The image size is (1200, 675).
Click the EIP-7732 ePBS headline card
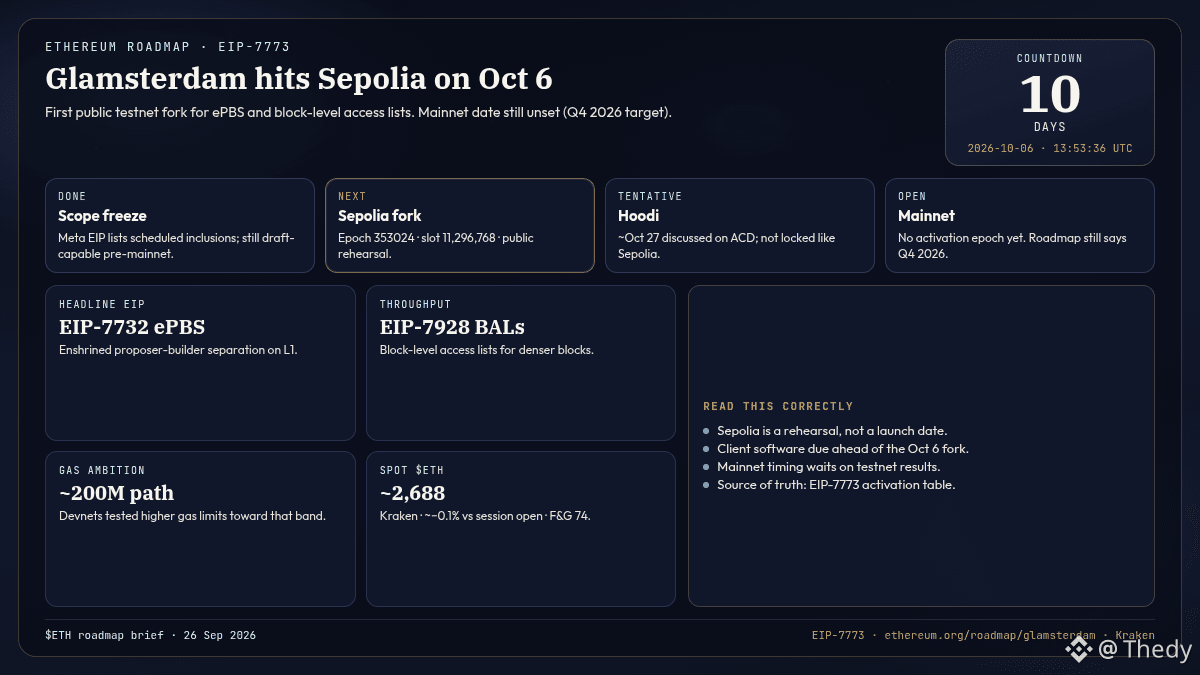[x=200, y=363]
